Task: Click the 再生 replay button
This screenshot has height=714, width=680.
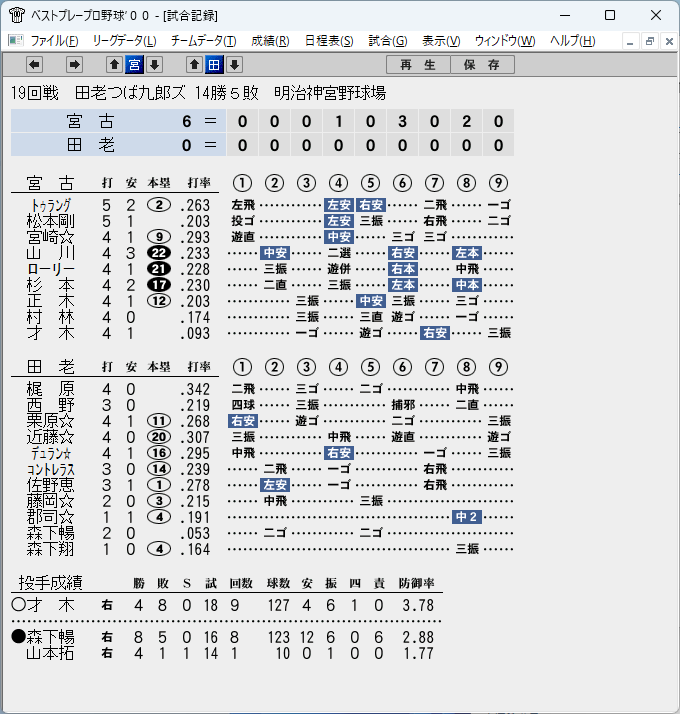Action: coord(418,65)
